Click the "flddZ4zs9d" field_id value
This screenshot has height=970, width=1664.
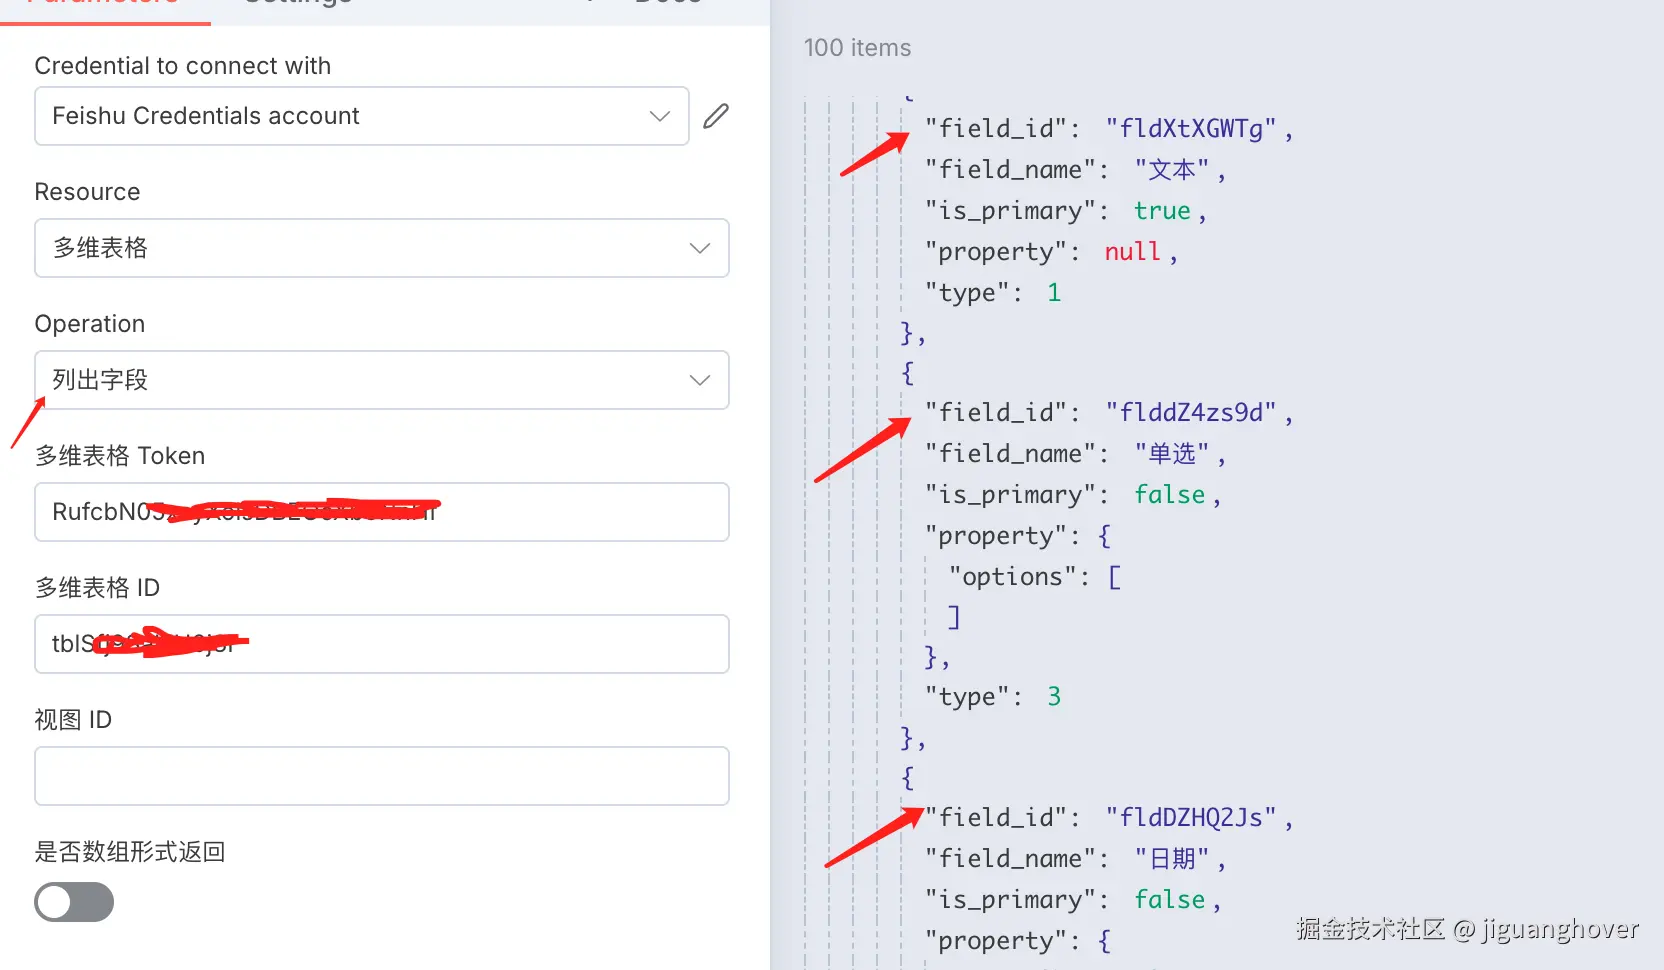coord(1190,413)
